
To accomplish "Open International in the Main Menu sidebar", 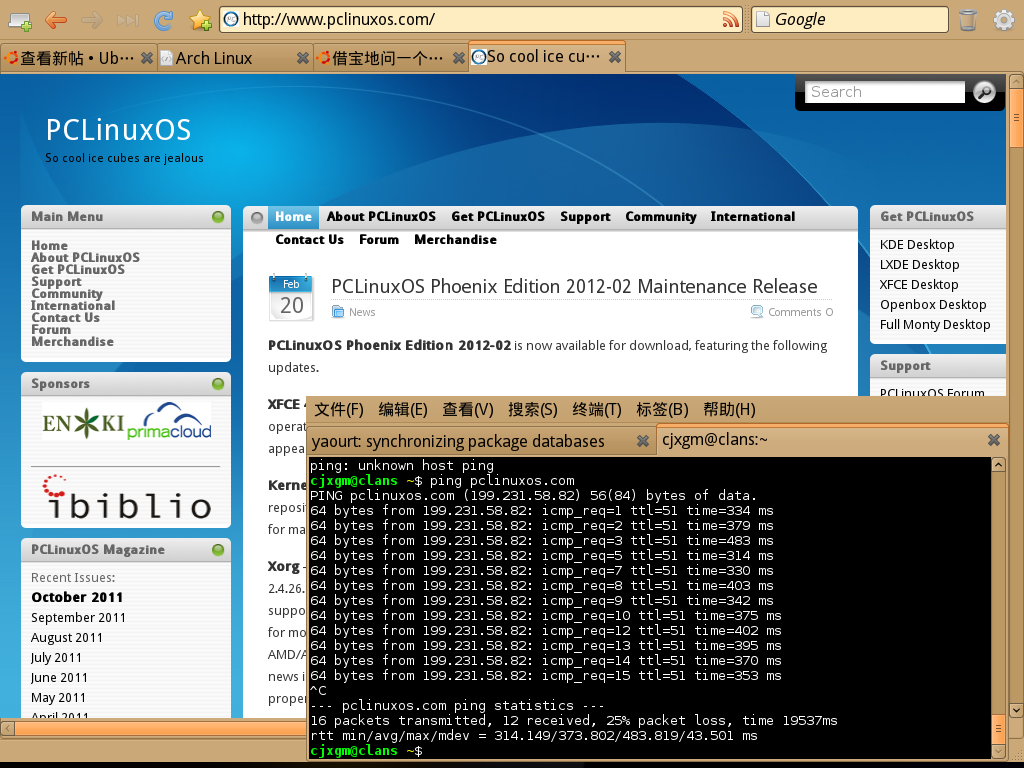I will pyautogui.click(x=73, y=306).
